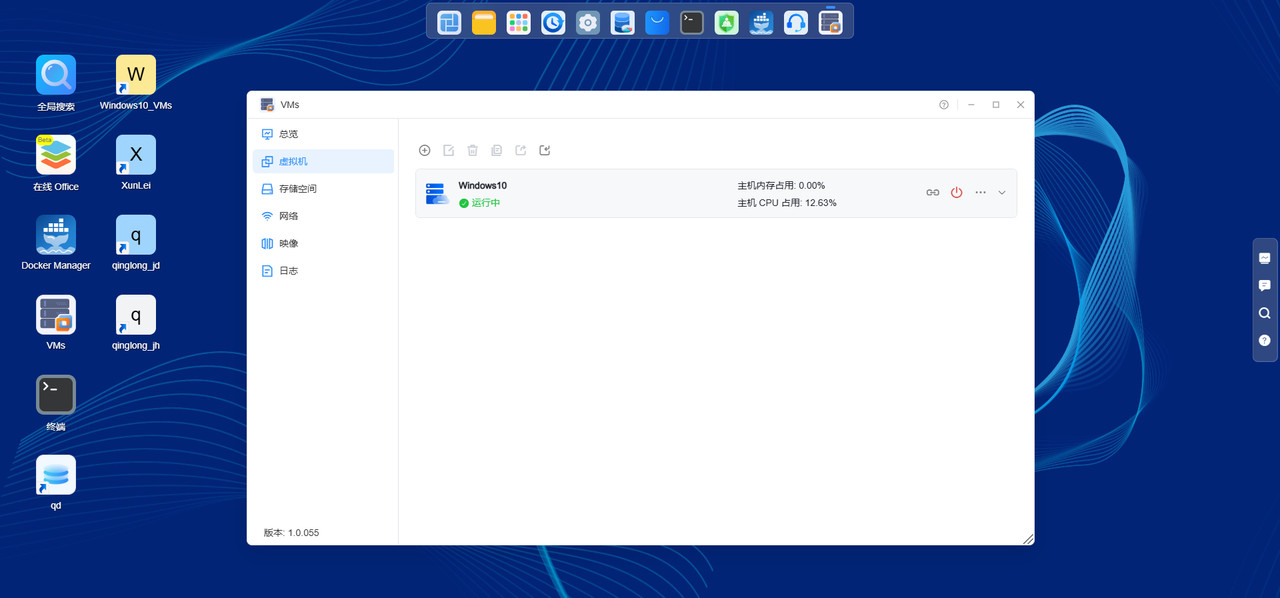Open the window layout icon in top dock
This screenshot has height=598, width=1280.
[450, 22]
